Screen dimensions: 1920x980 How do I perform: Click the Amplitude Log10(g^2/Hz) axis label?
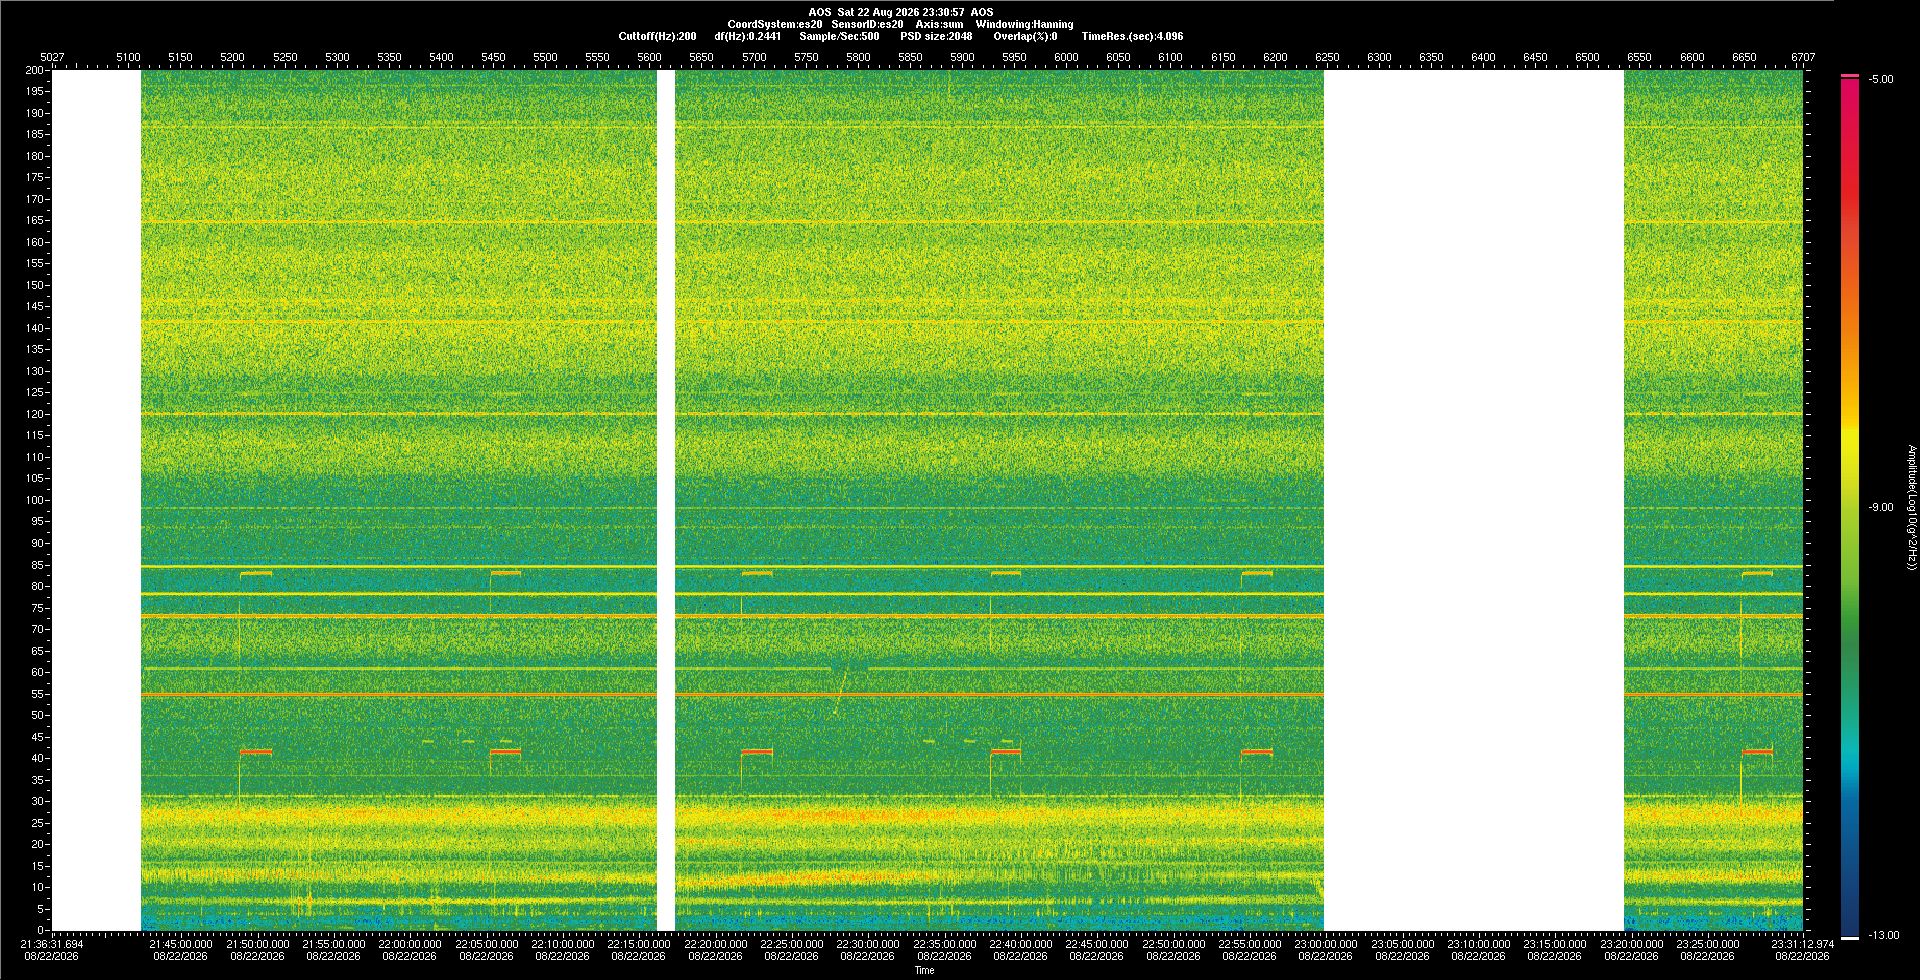tap(1911, 507)
